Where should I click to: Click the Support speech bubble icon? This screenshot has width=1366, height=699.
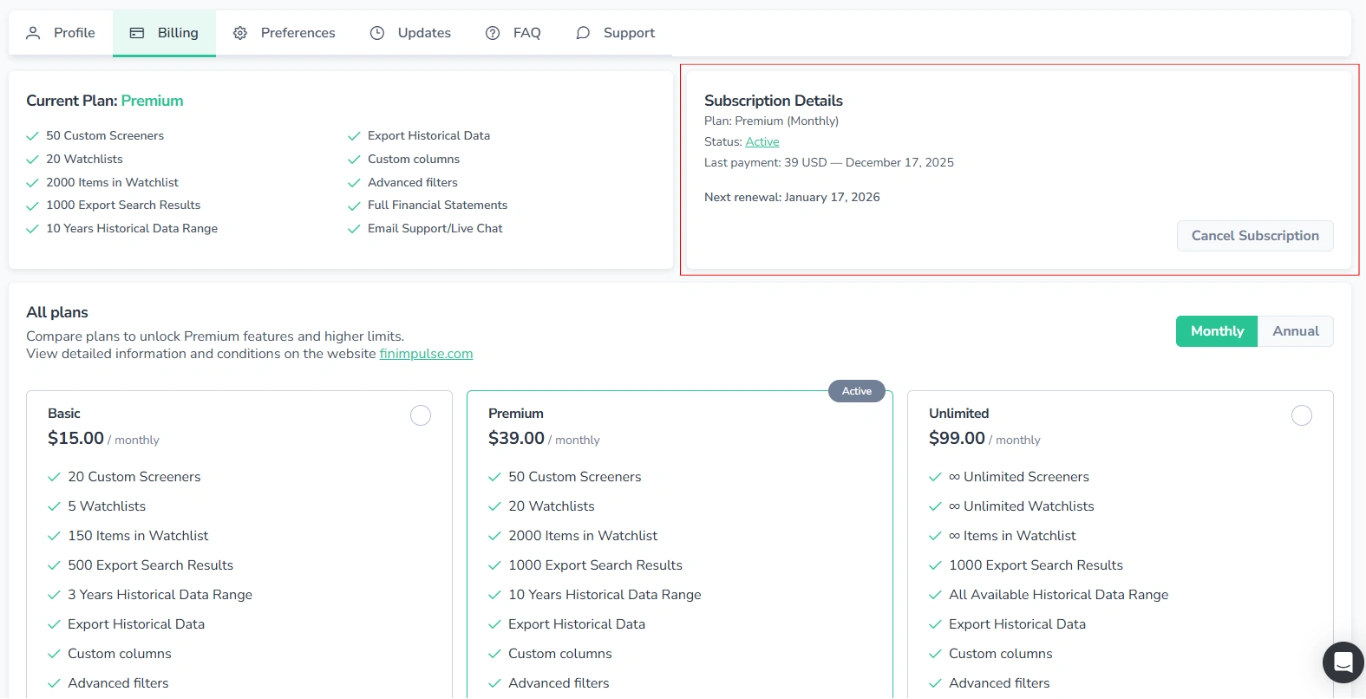pos(582,32)
